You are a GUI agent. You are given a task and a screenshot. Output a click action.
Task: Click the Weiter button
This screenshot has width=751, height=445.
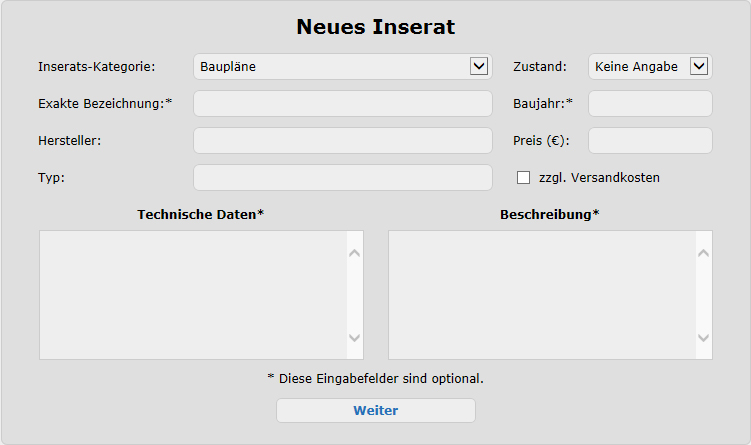375,411
